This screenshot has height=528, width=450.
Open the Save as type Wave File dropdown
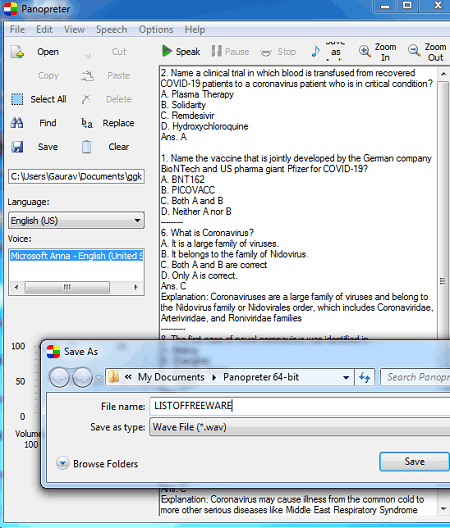[x=299, y=427]
